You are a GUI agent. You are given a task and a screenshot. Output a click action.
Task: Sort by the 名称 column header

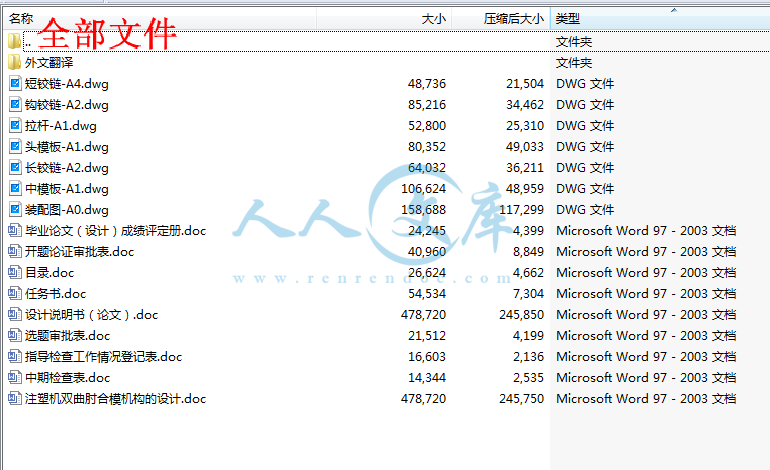point(160,19)
